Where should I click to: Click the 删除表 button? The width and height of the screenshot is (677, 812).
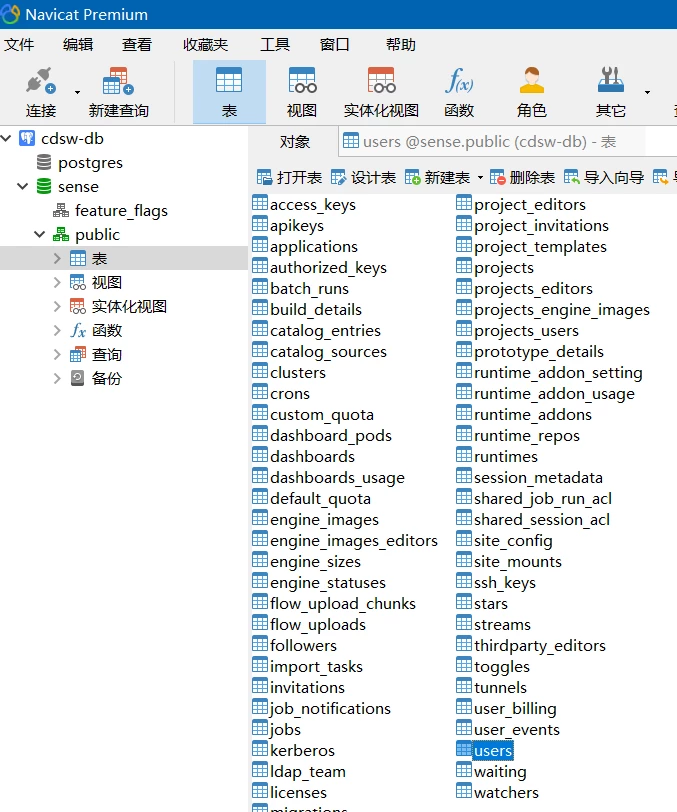pyautogui.click(x=522, y=178)
